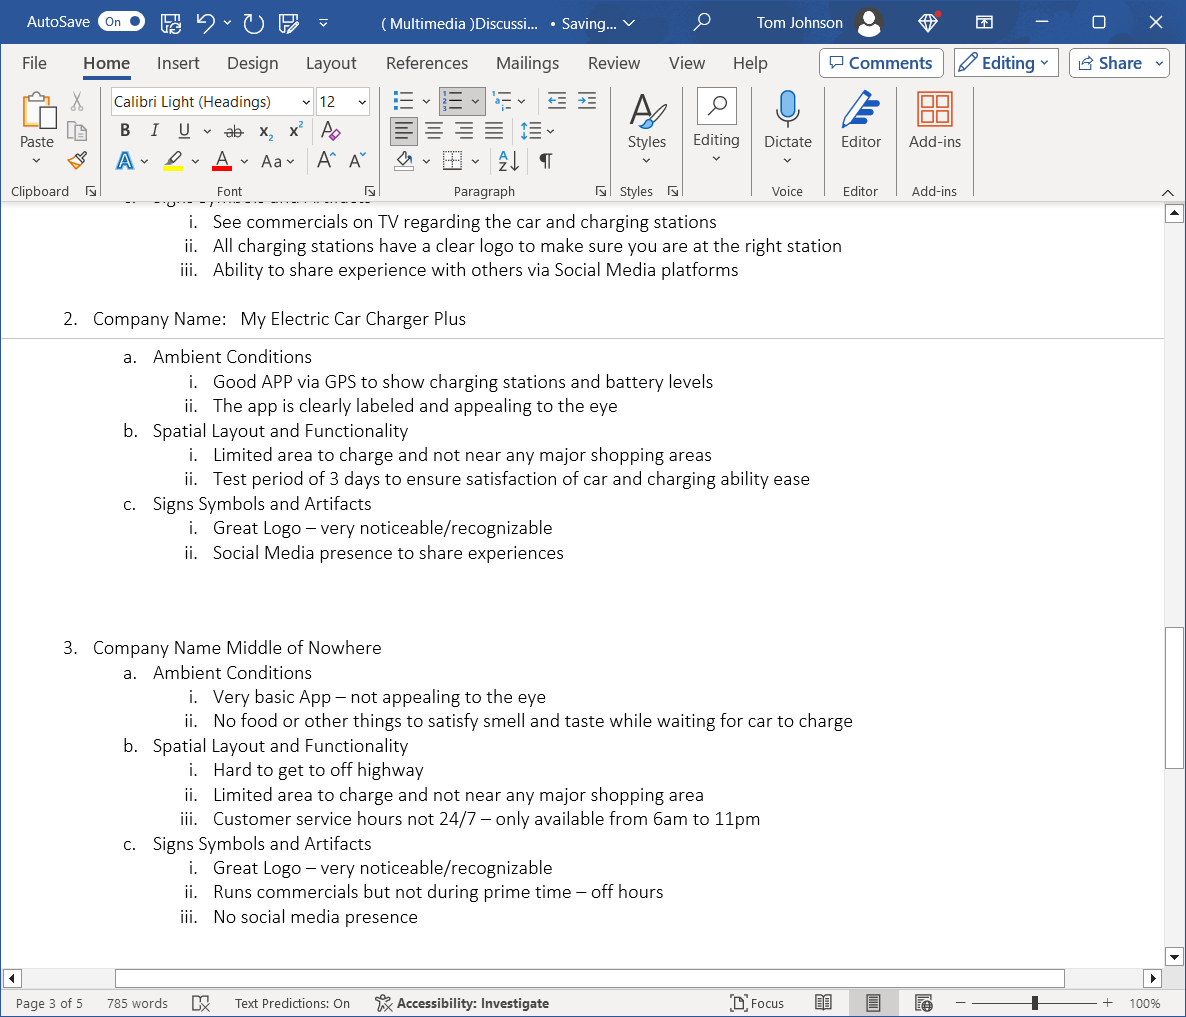Viewport: 1186px width, 1017px height.
Task: Click the Microsoft 365 diamond icon
Action: tap(928, 23)
